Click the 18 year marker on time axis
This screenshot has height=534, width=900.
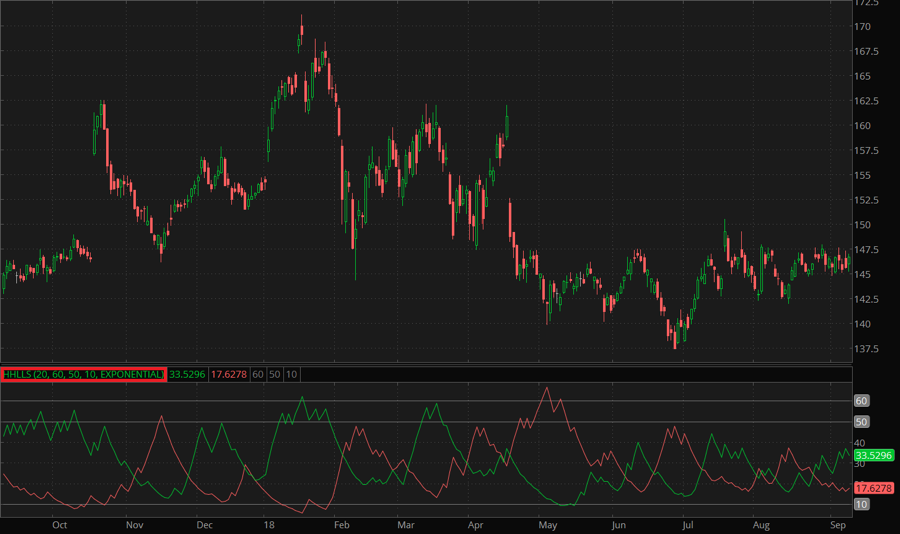[268, 524]
